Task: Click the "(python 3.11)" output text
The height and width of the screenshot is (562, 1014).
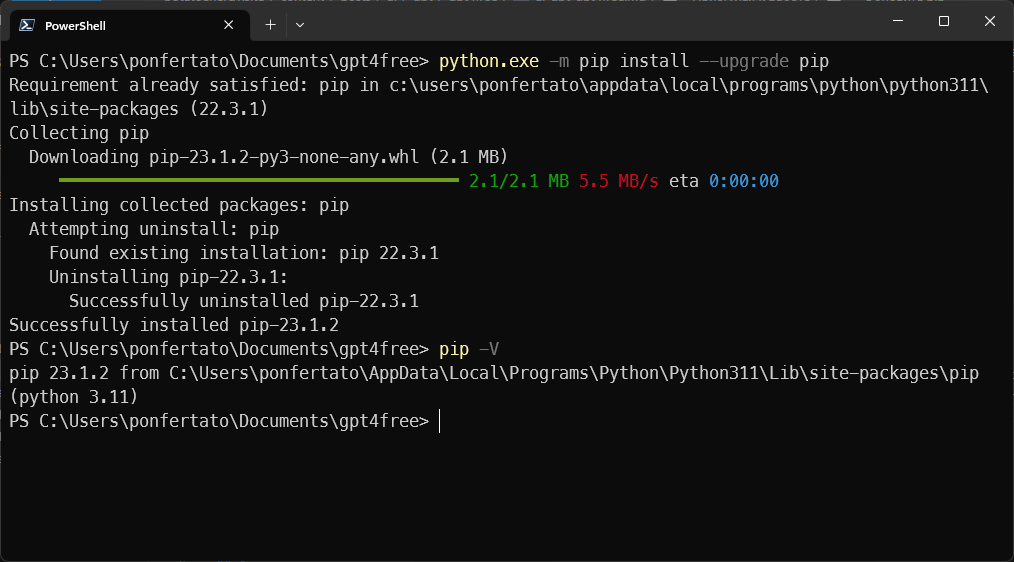Action: tap(73, 397)
